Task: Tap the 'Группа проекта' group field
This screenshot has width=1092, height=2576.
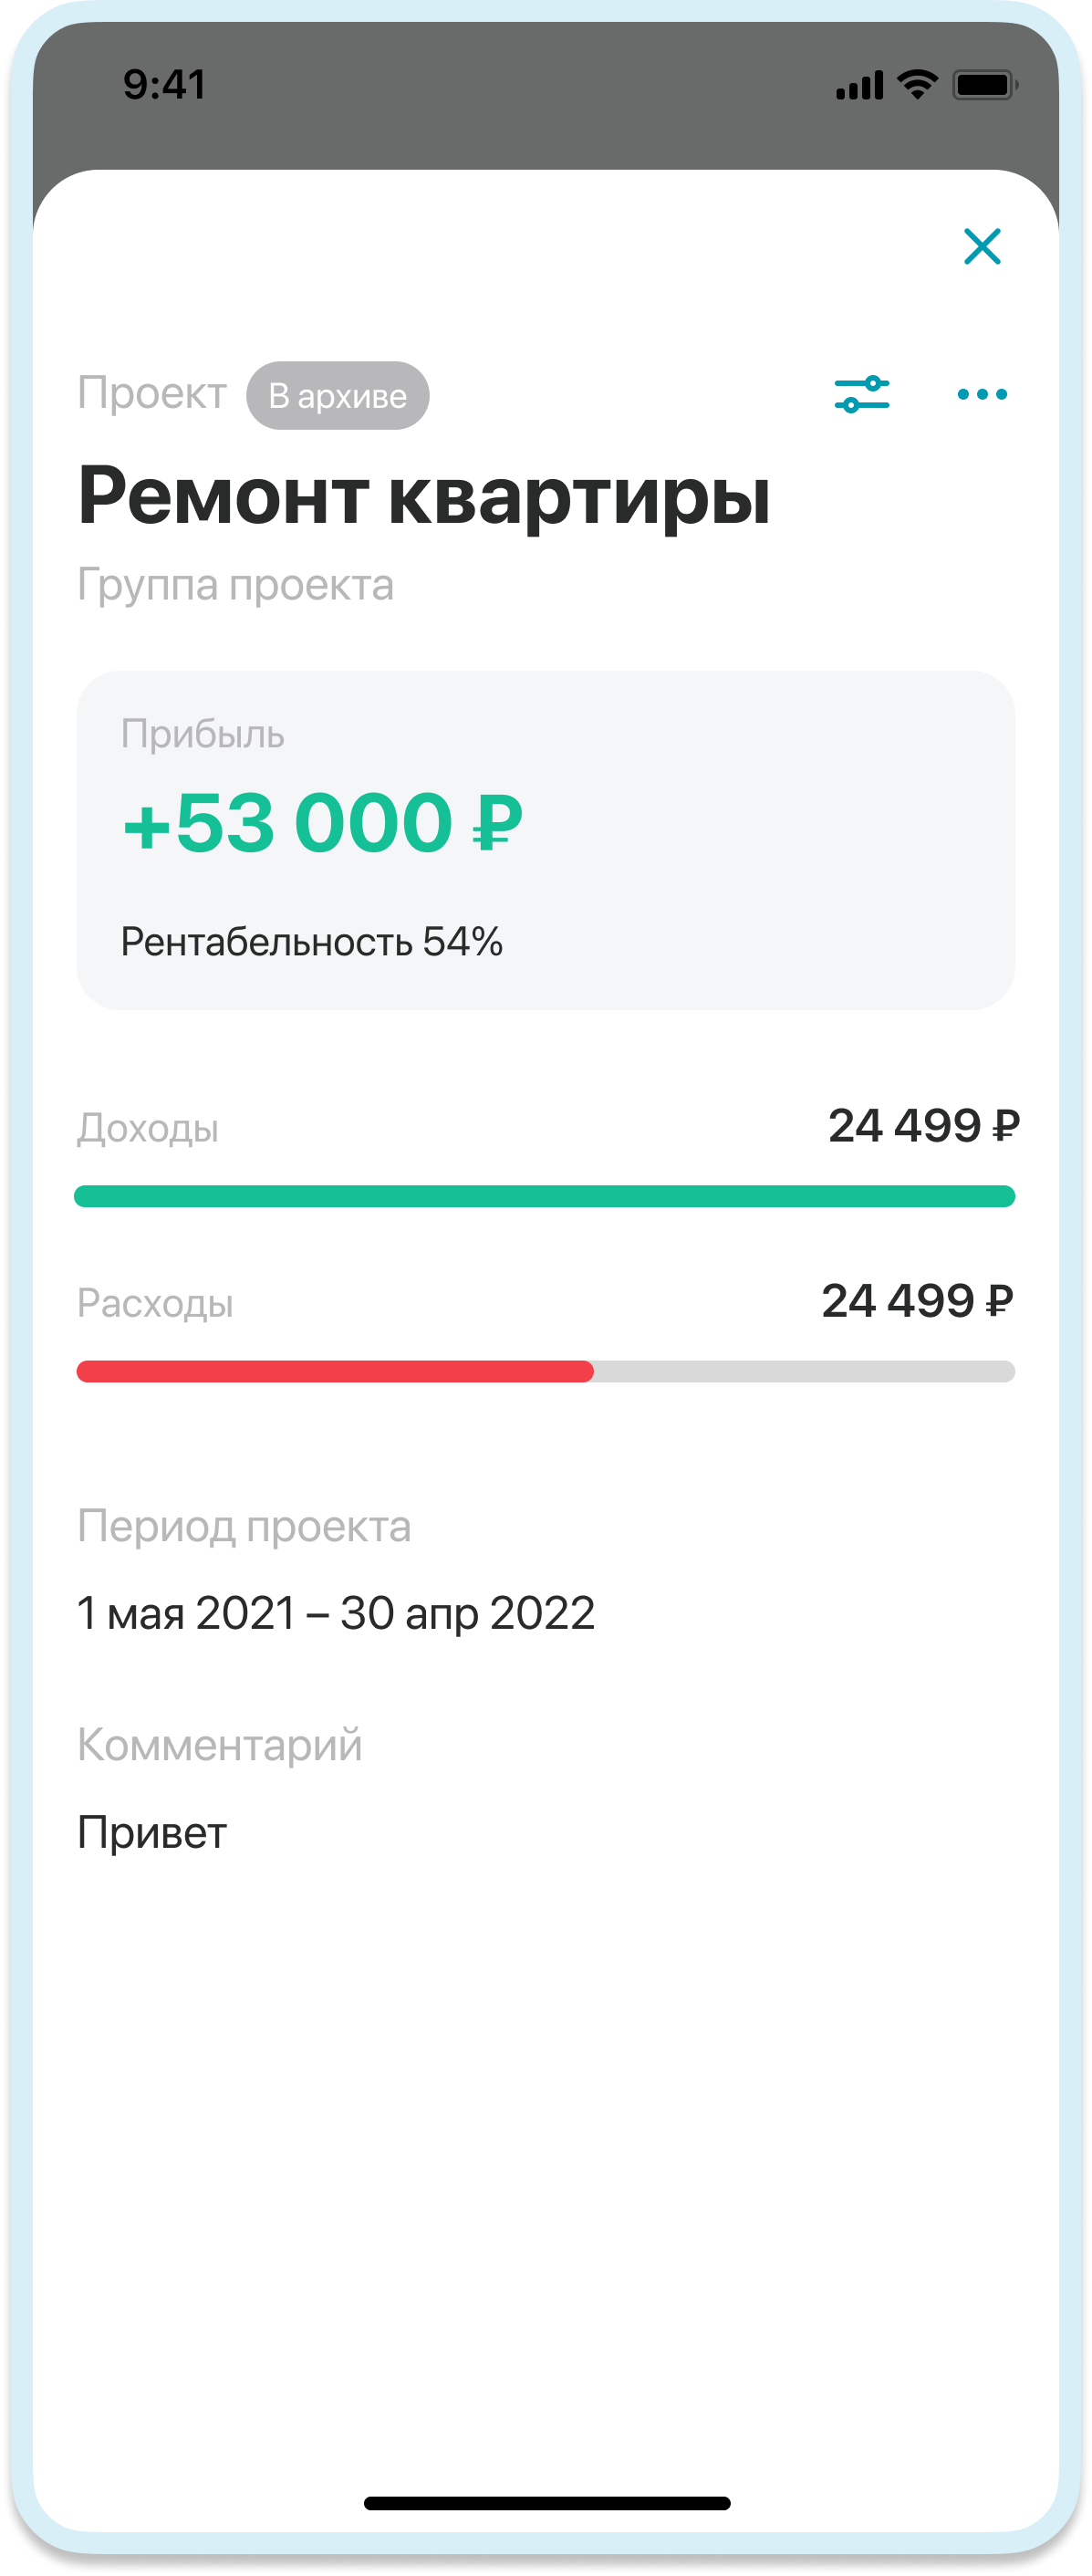Action: (236, 585)
